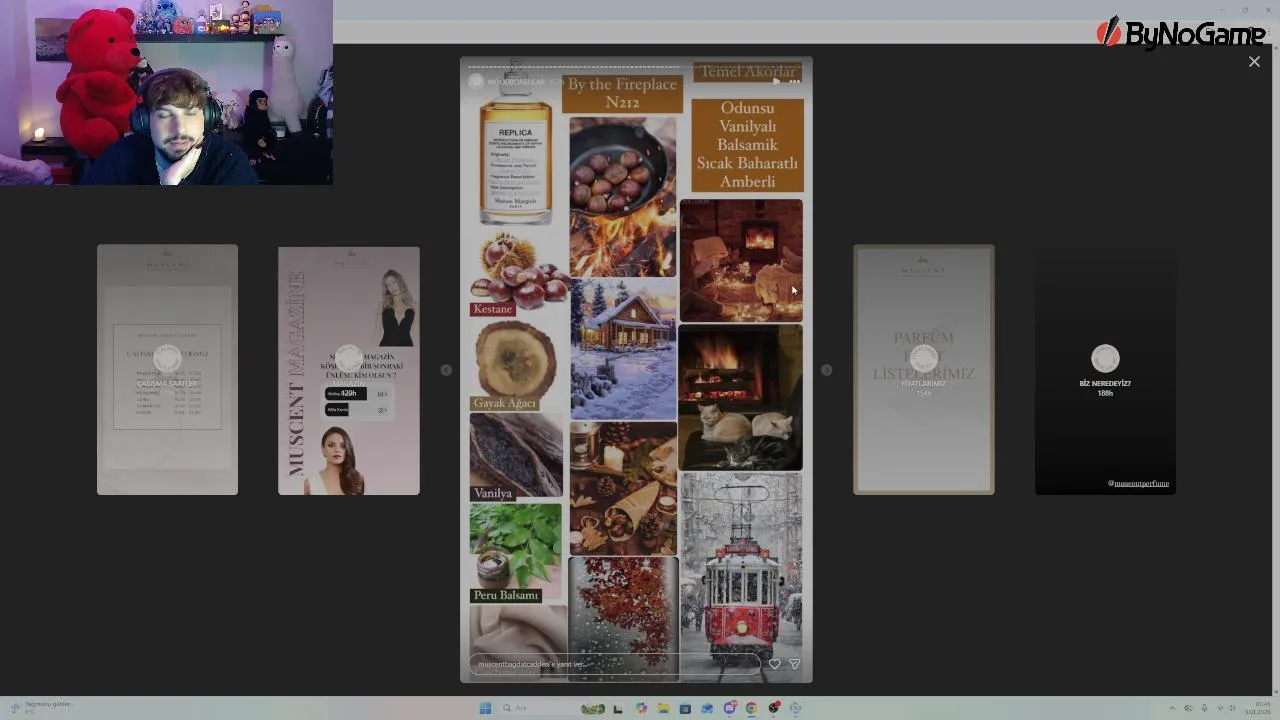Image resolution: width=1280 pixels, height=720 pixels.
Task: Click the Fiyatlarımız story avatar circle
Action: (923, 358)
